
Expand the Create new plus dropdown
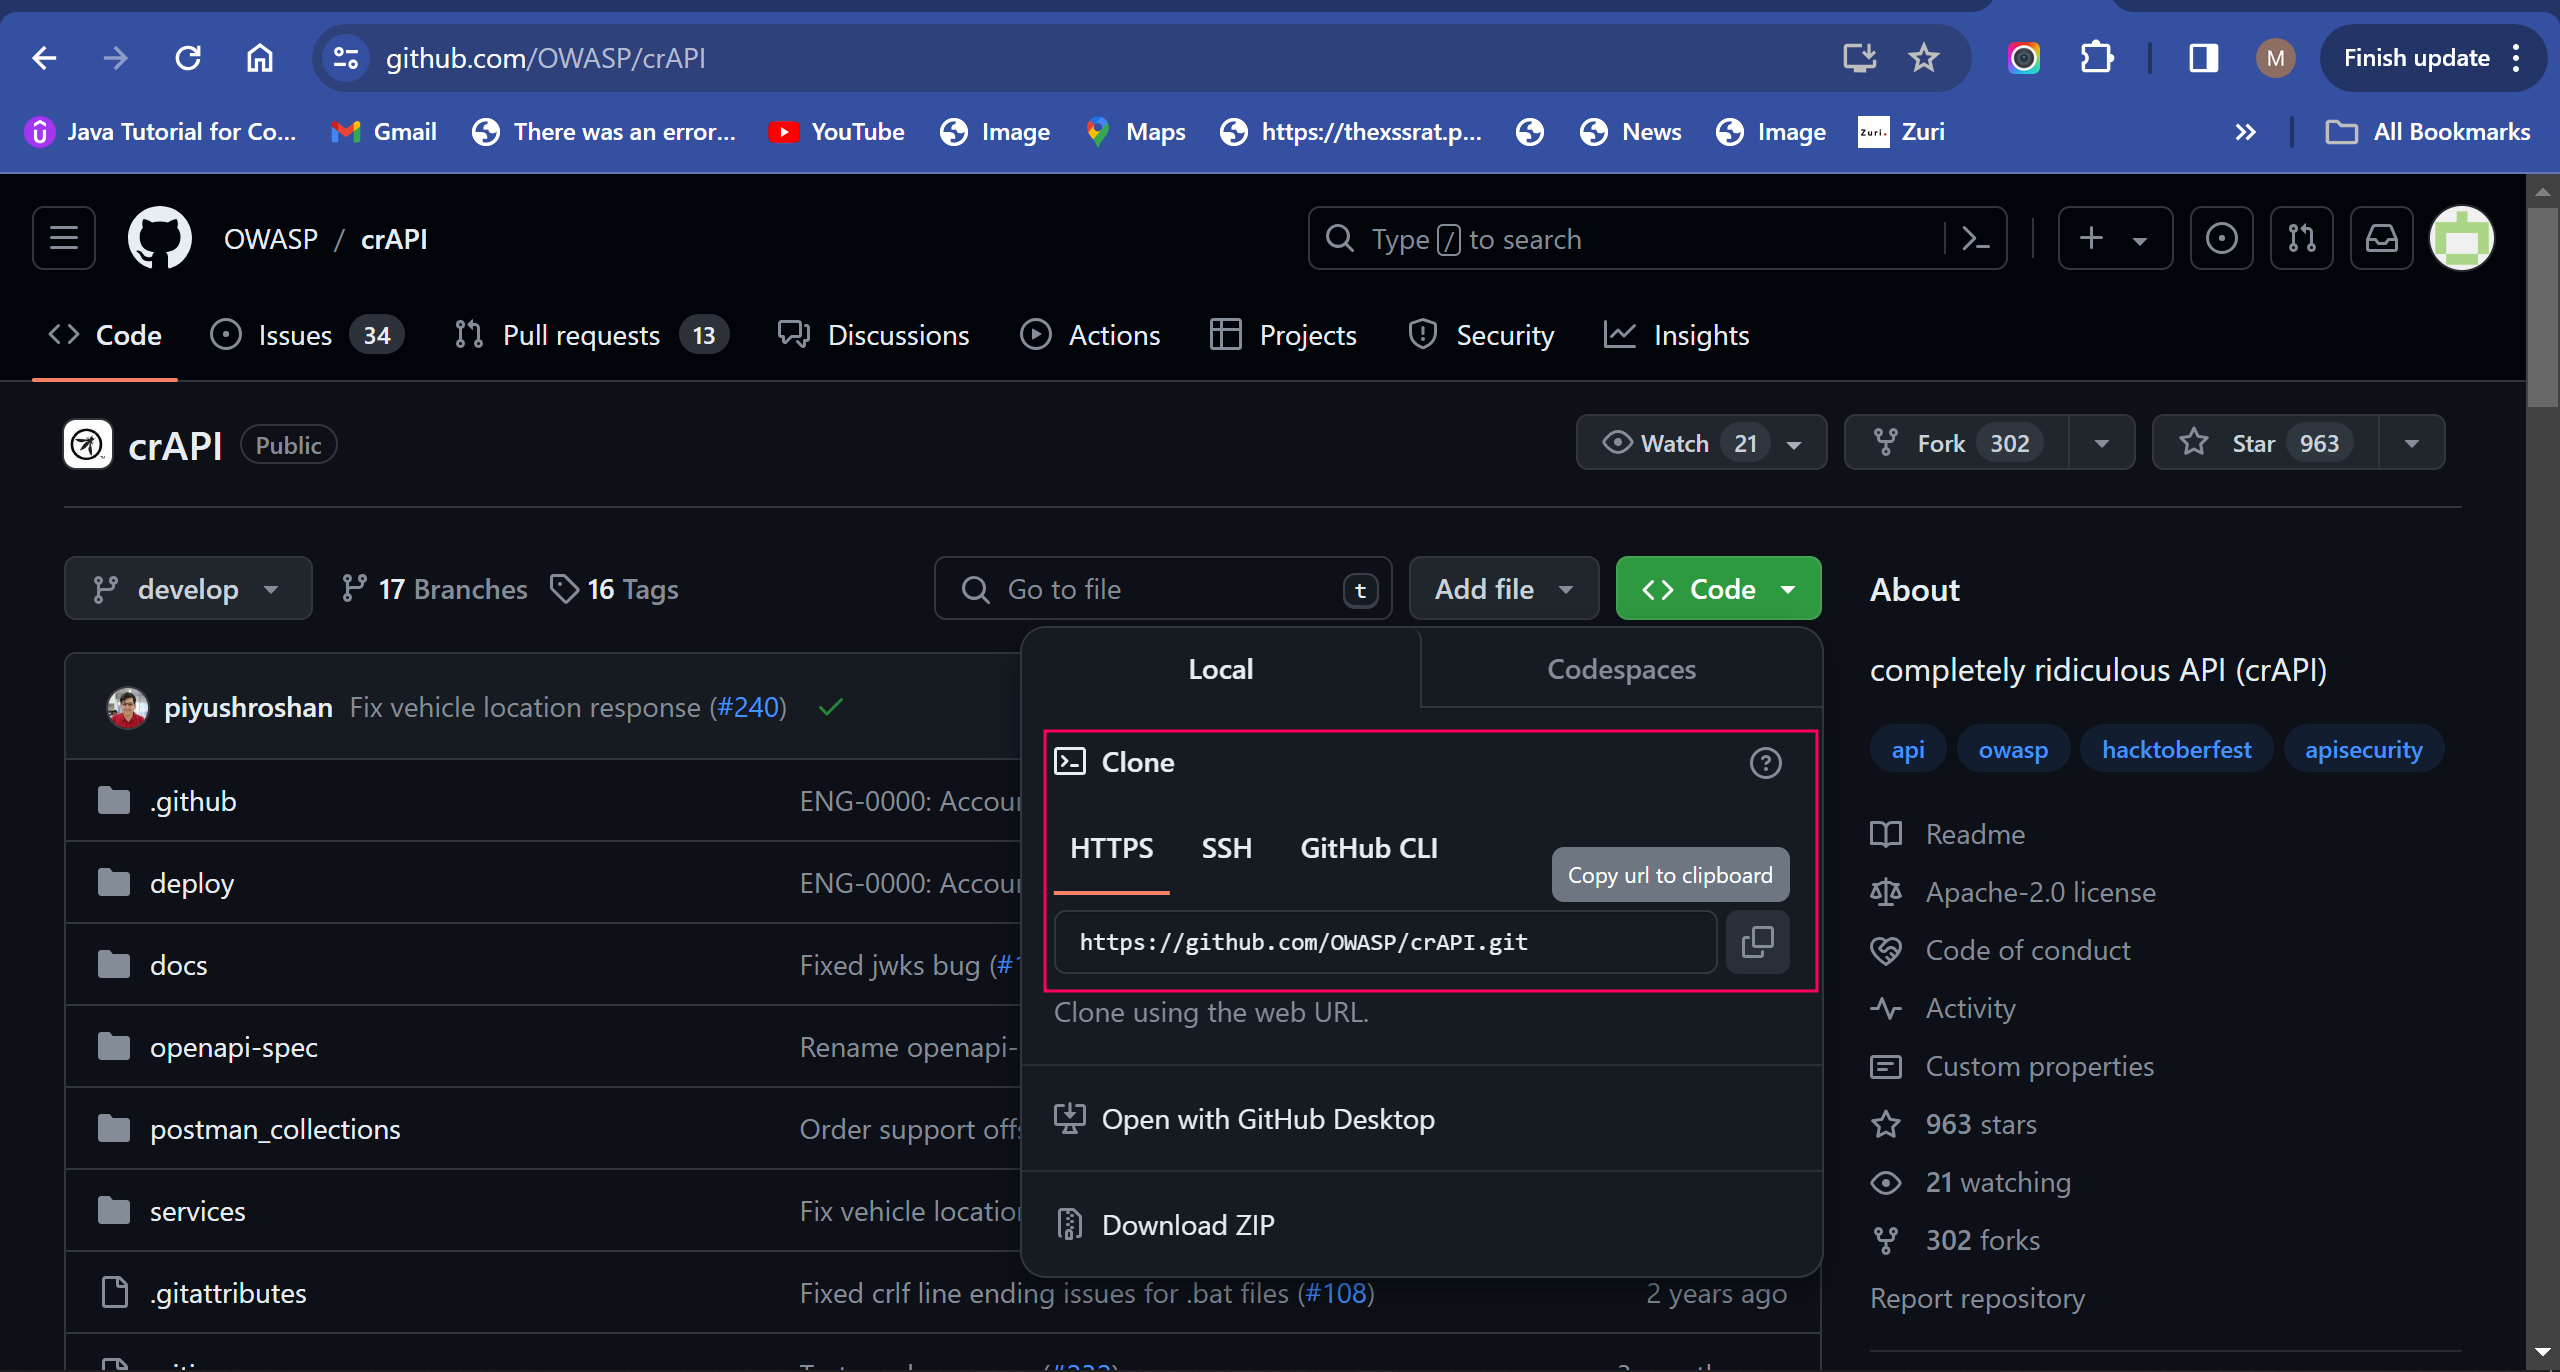(x=2115, y=238)
